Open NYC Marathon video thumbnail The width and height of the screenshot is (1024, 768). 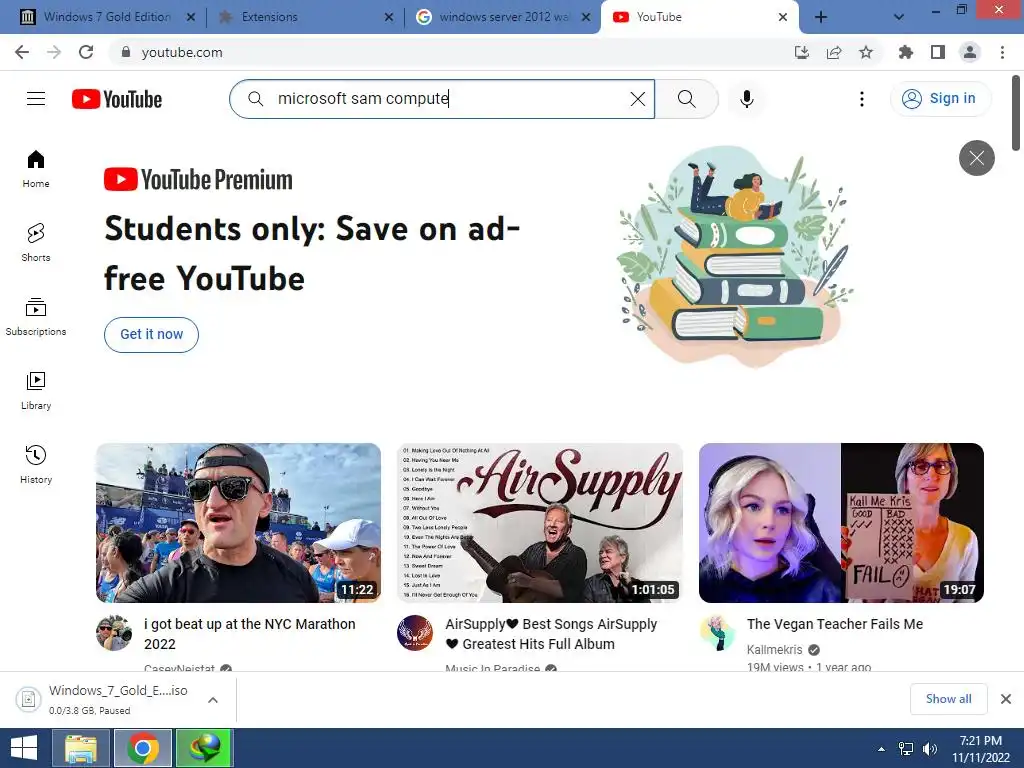click(x=238, y=522)
